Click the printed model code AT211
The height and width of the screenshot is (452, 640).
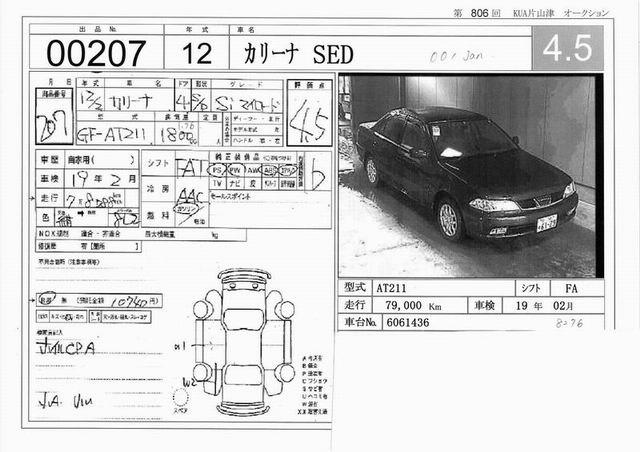[391, 288]
